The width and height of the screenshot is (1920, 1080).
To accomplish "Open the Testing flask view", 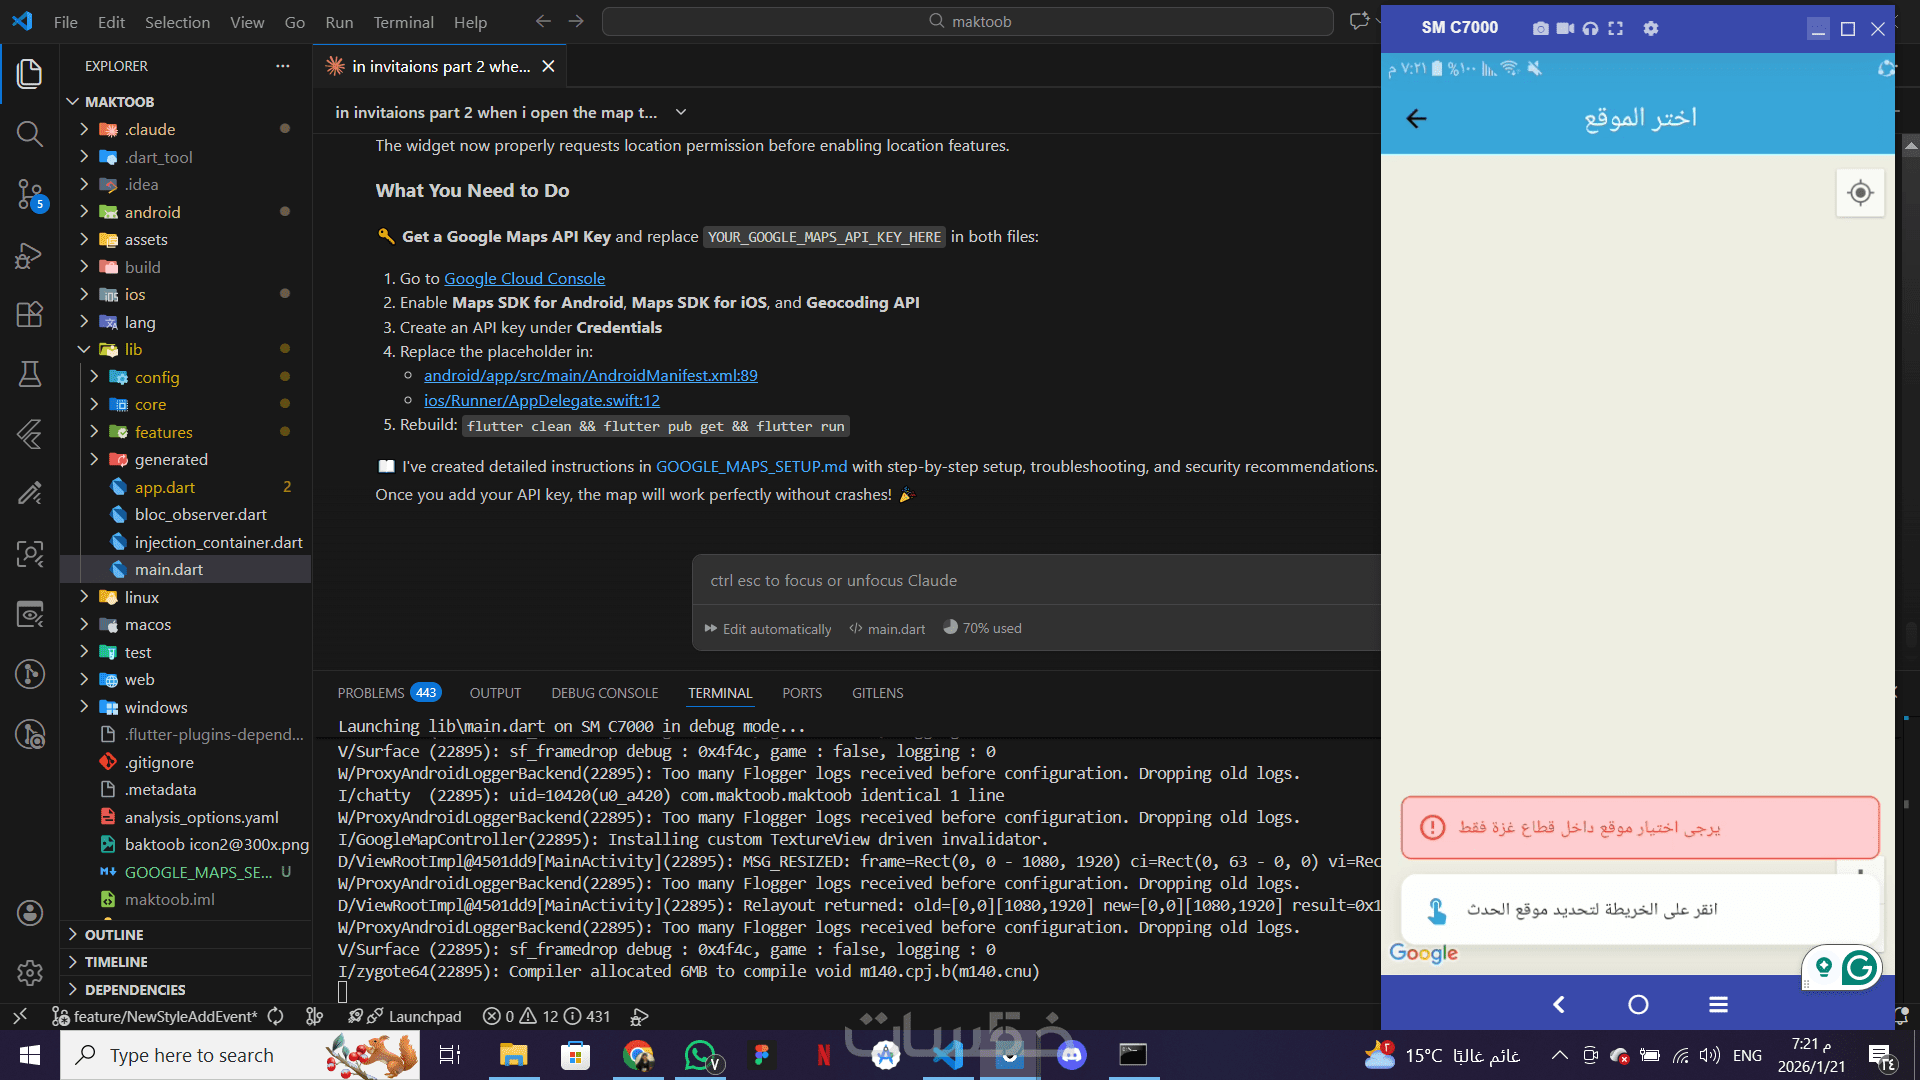I will (x=30, y=374).
